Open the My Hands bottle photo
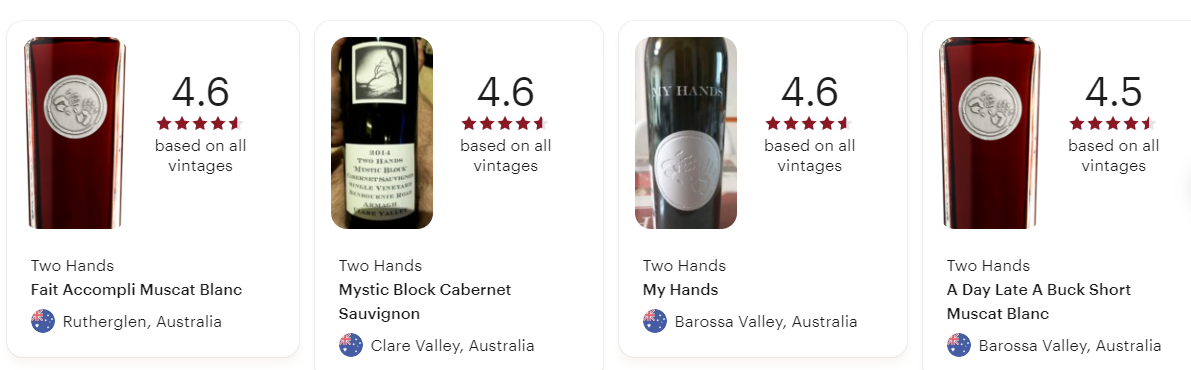 click(x=686, y=133)
